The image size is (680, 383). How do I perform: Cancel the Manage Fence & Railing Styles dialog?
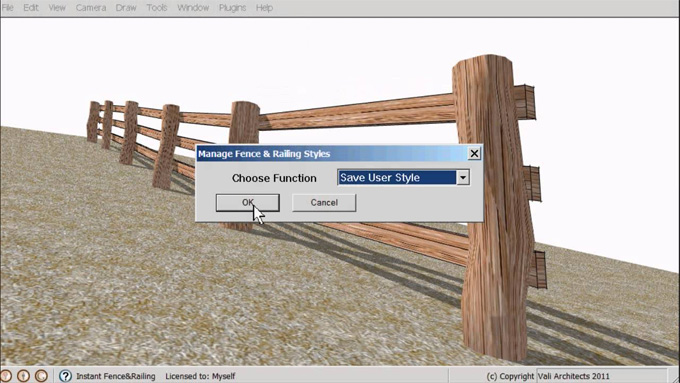324,203
